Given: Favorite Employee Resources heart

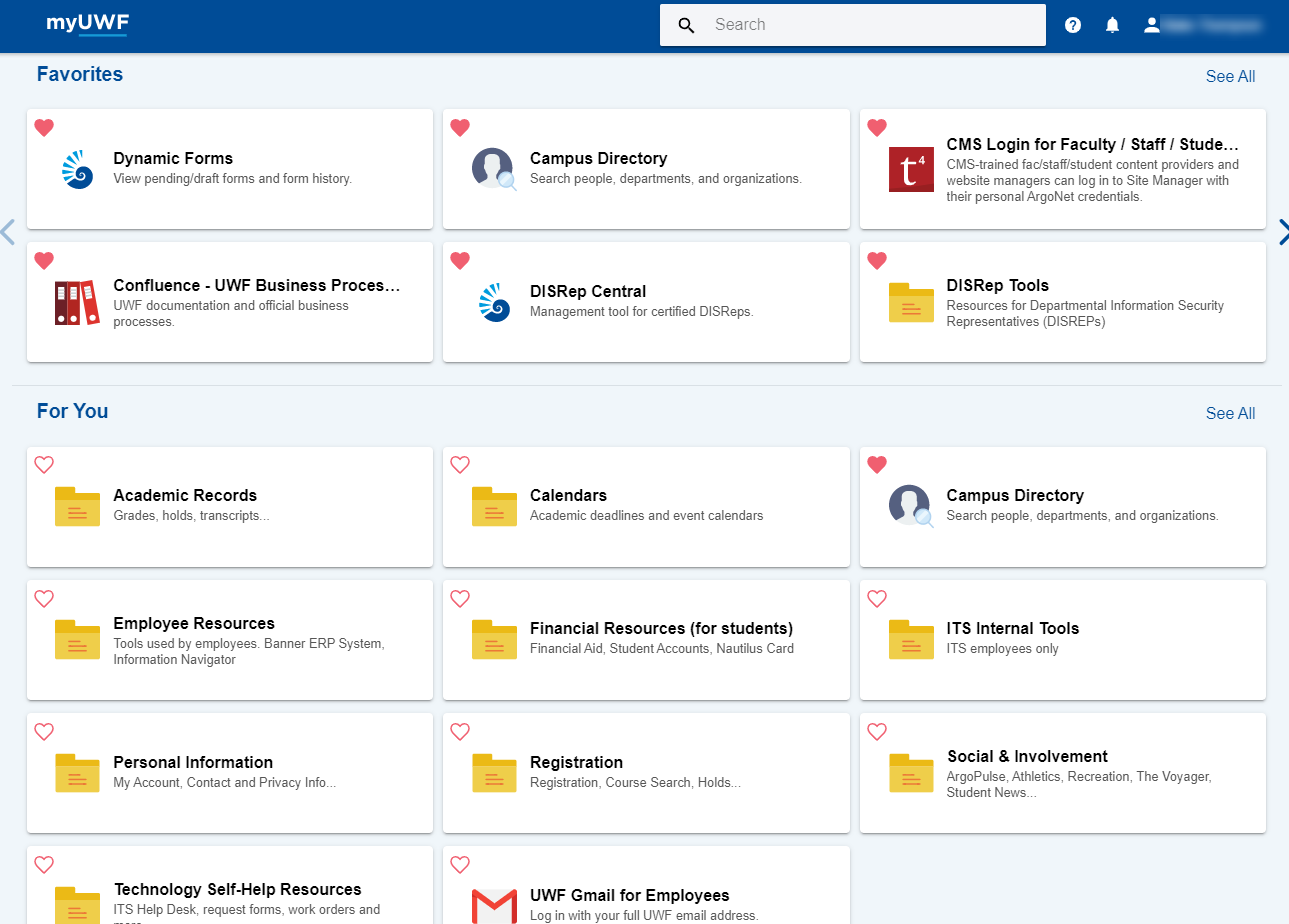Looking at the screenshot, I should pos(44,599).
